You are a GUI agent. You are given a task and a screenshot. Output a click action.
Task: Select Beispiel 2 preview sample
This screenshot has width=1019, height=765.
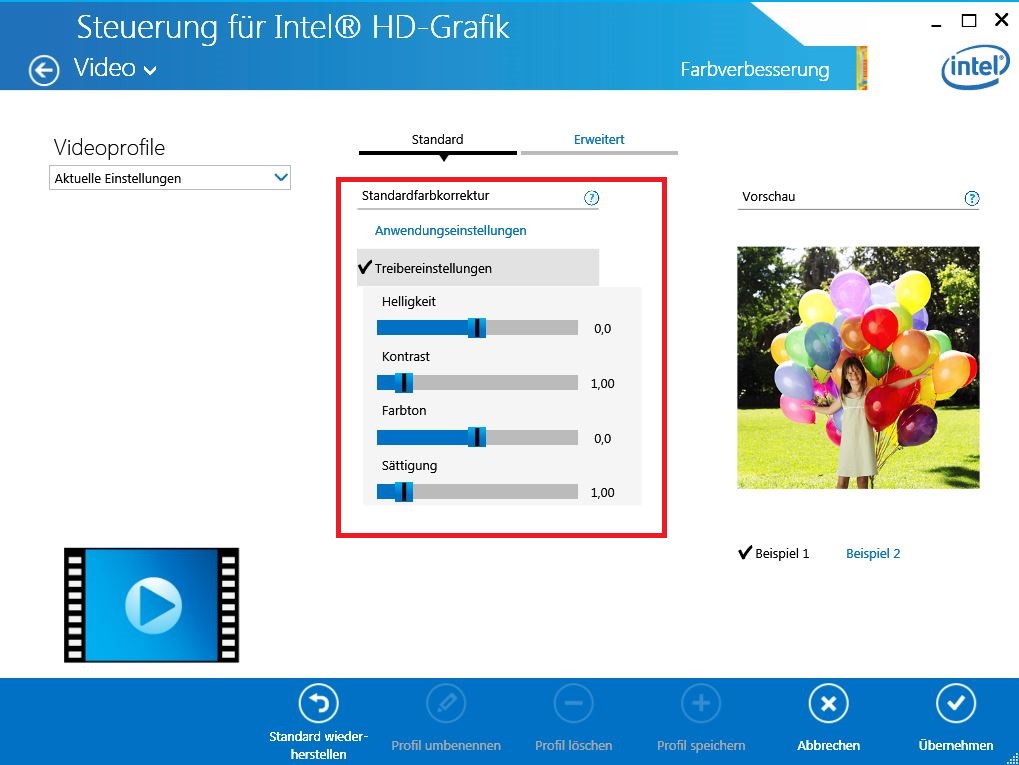[873, 553]
